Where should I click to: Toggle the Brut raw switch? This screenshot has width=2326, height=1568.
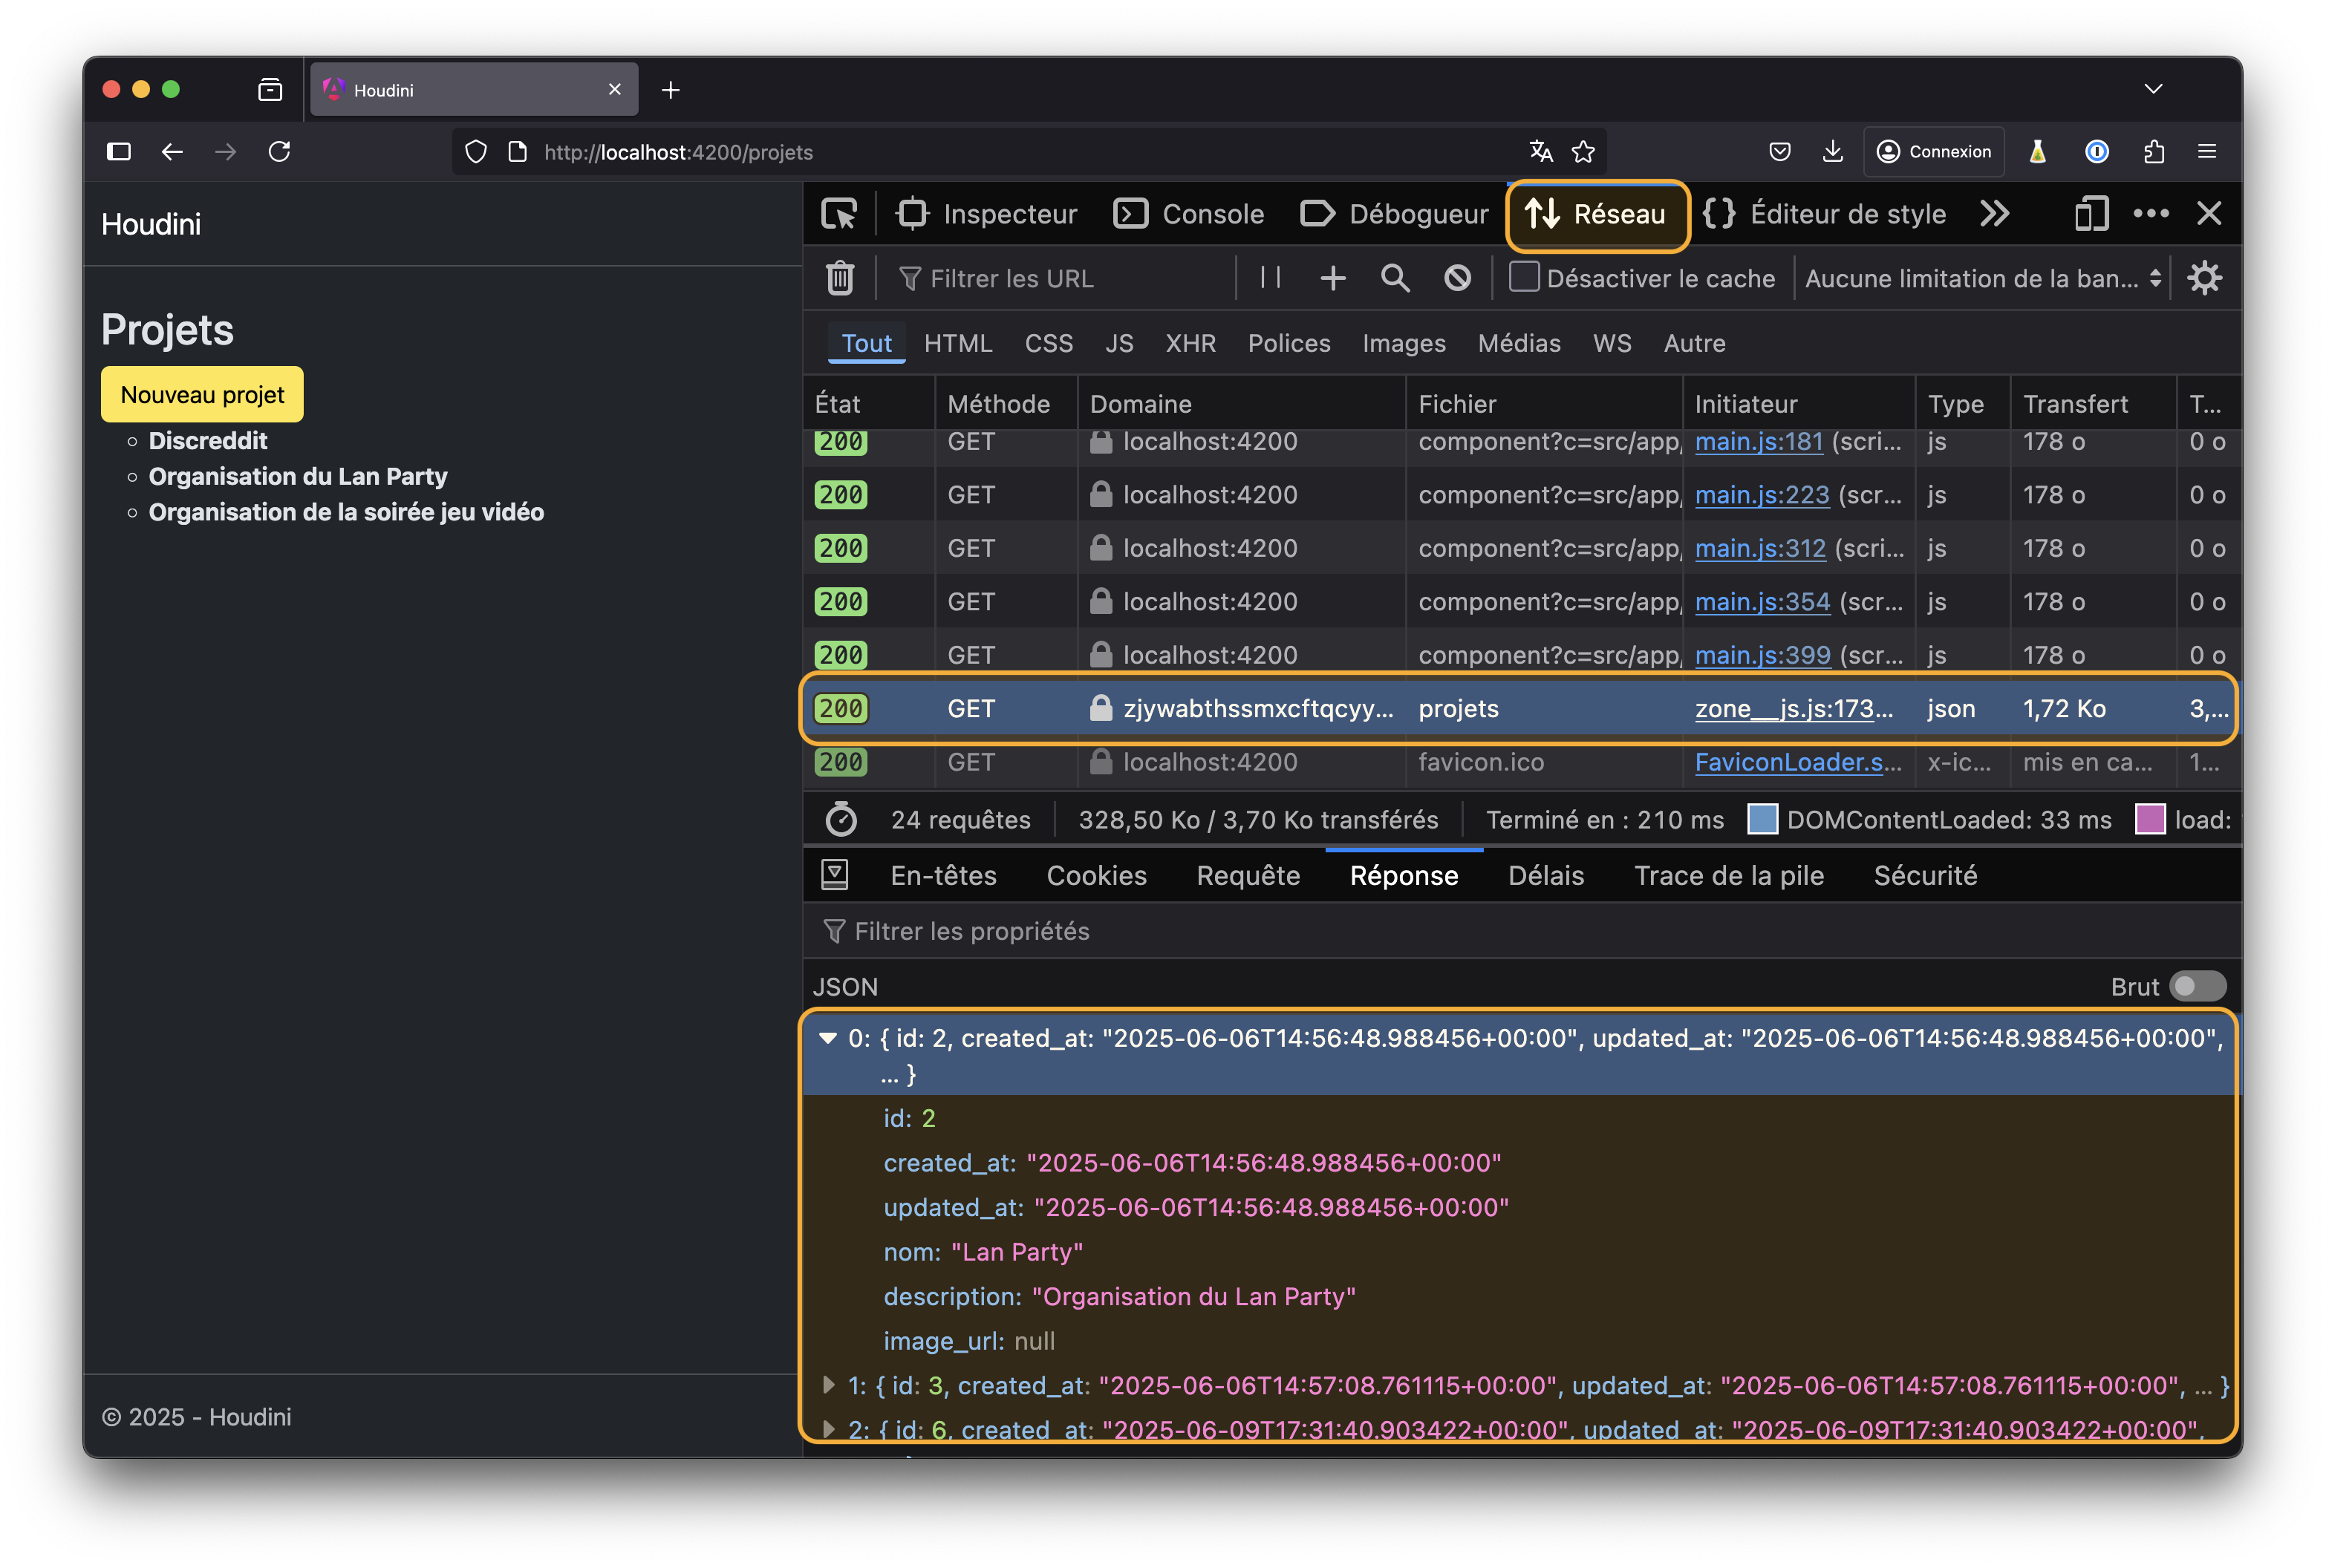click(x=2197, y=986)
